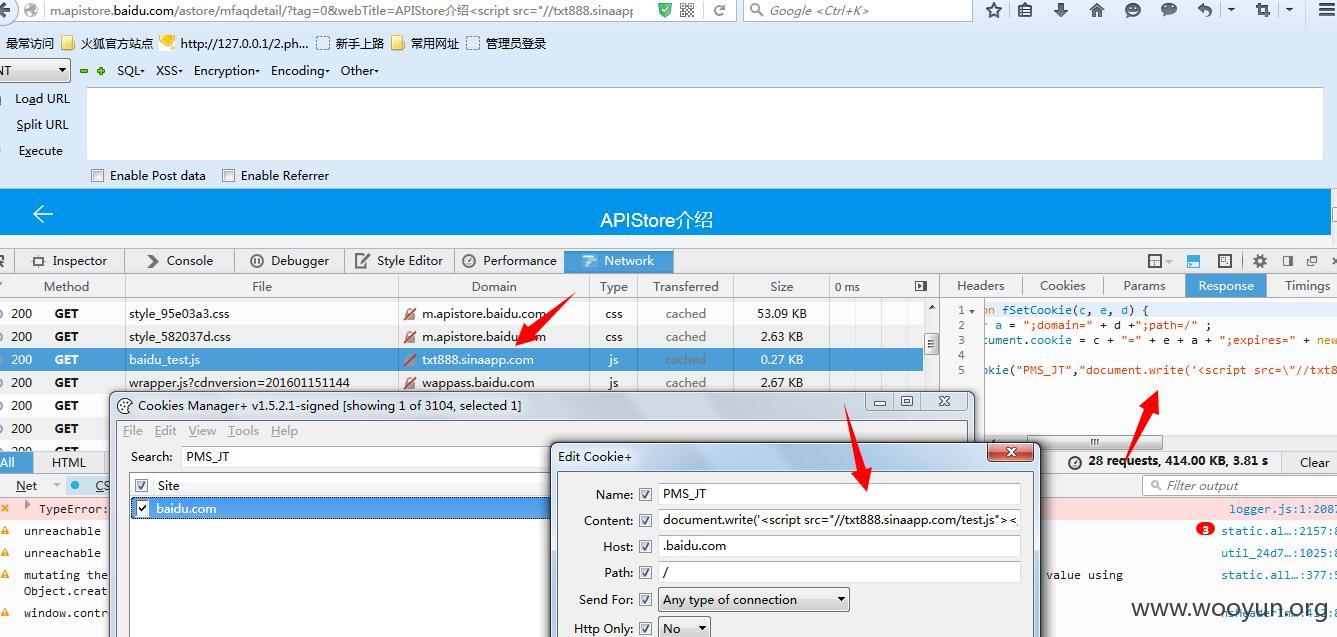Open the devtools frame picker icon
This screenshot has width=1337, height=637.
[x=1155, y=261]
